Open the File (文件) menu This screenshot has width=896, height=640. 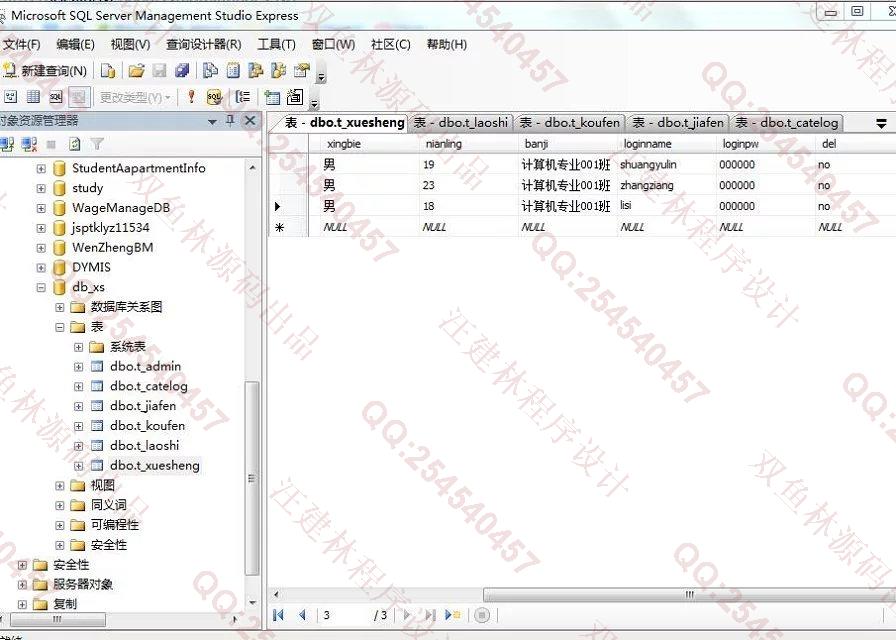[21, 45]
